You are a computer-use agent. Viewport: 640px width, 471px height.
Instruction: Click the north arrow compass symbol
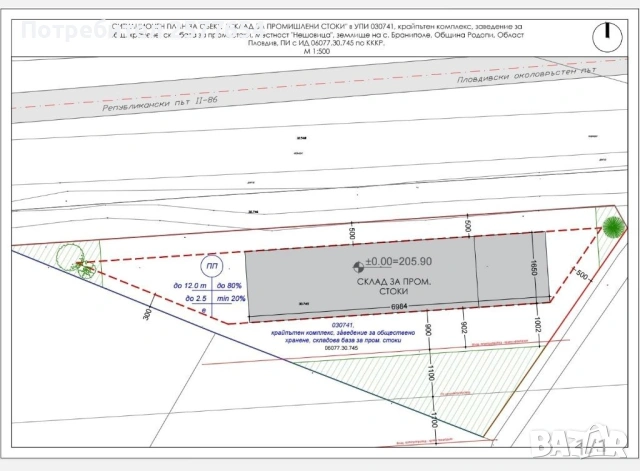[607, 37]
